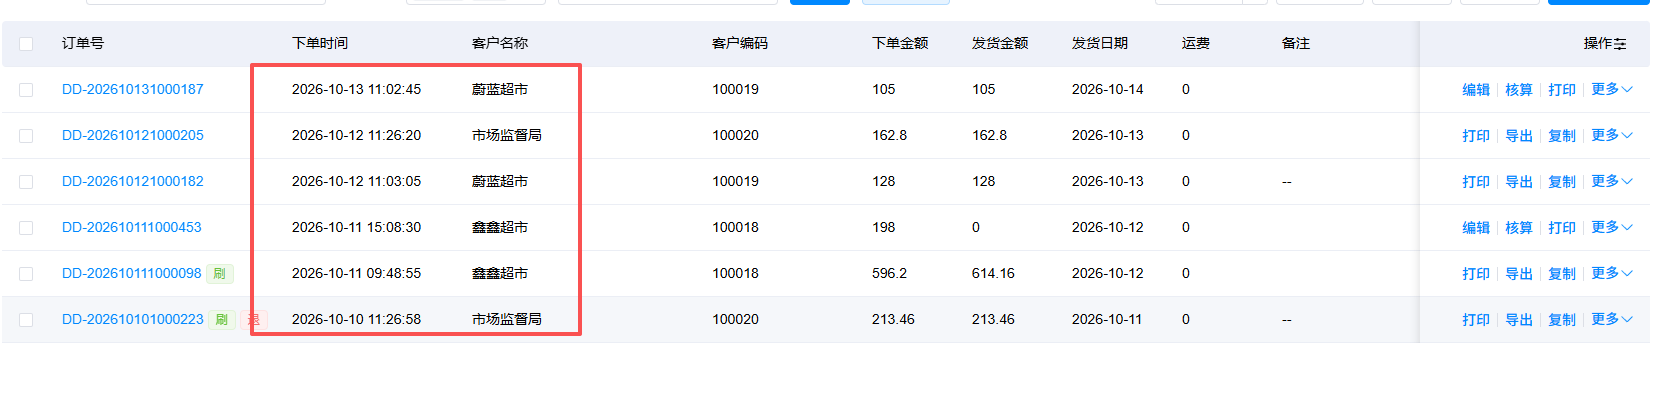Select checkbox for order DD-202610121000205

click(26, 136)
